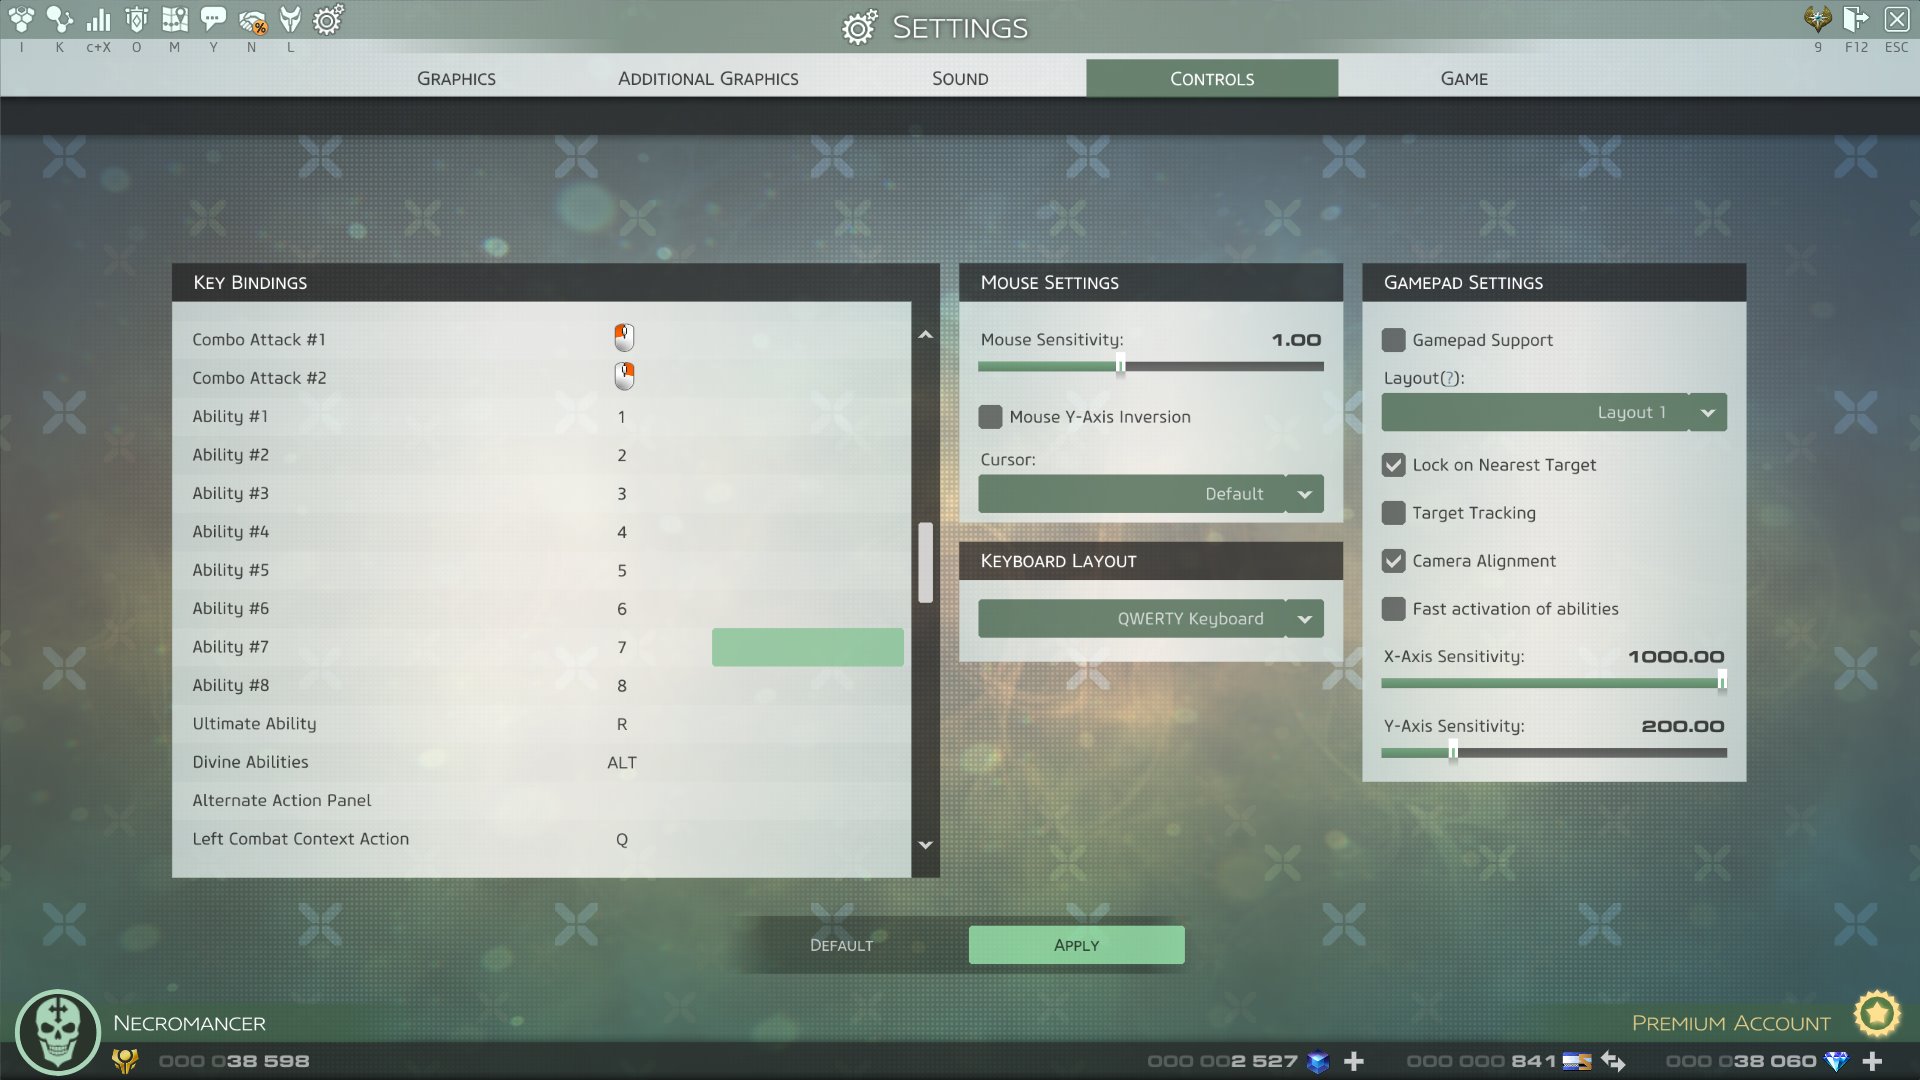Click the ALT binding for Divine Abilities
Screen dimensions: 1920x1080
pos(621,762)
